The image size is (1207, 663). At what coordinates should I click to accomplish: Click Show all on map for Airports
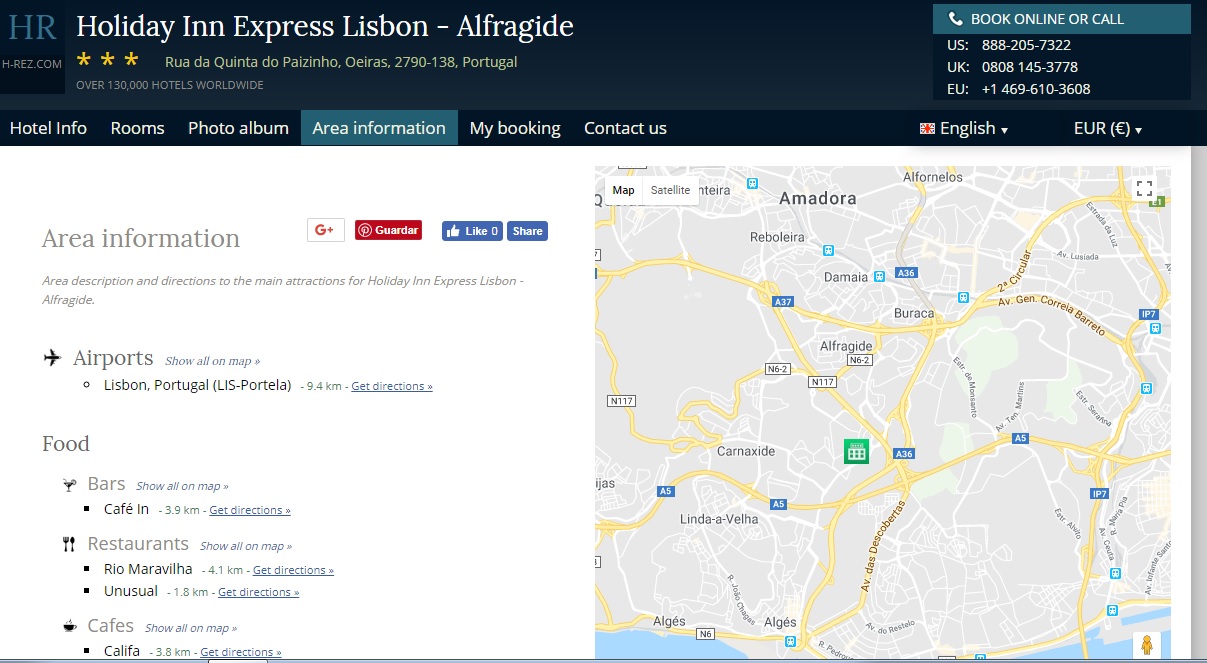tap(212, 361)
